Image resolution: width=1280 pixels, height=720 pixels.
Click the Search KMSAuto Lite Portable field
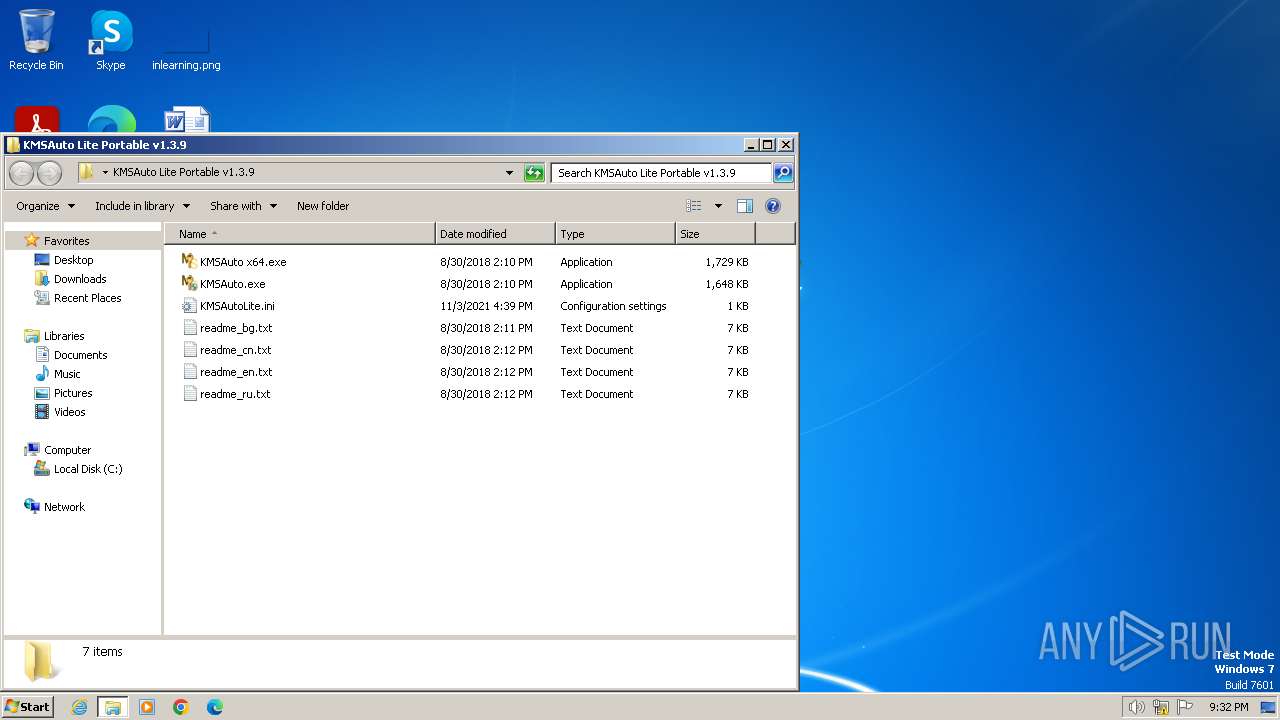tap(661, 173)
